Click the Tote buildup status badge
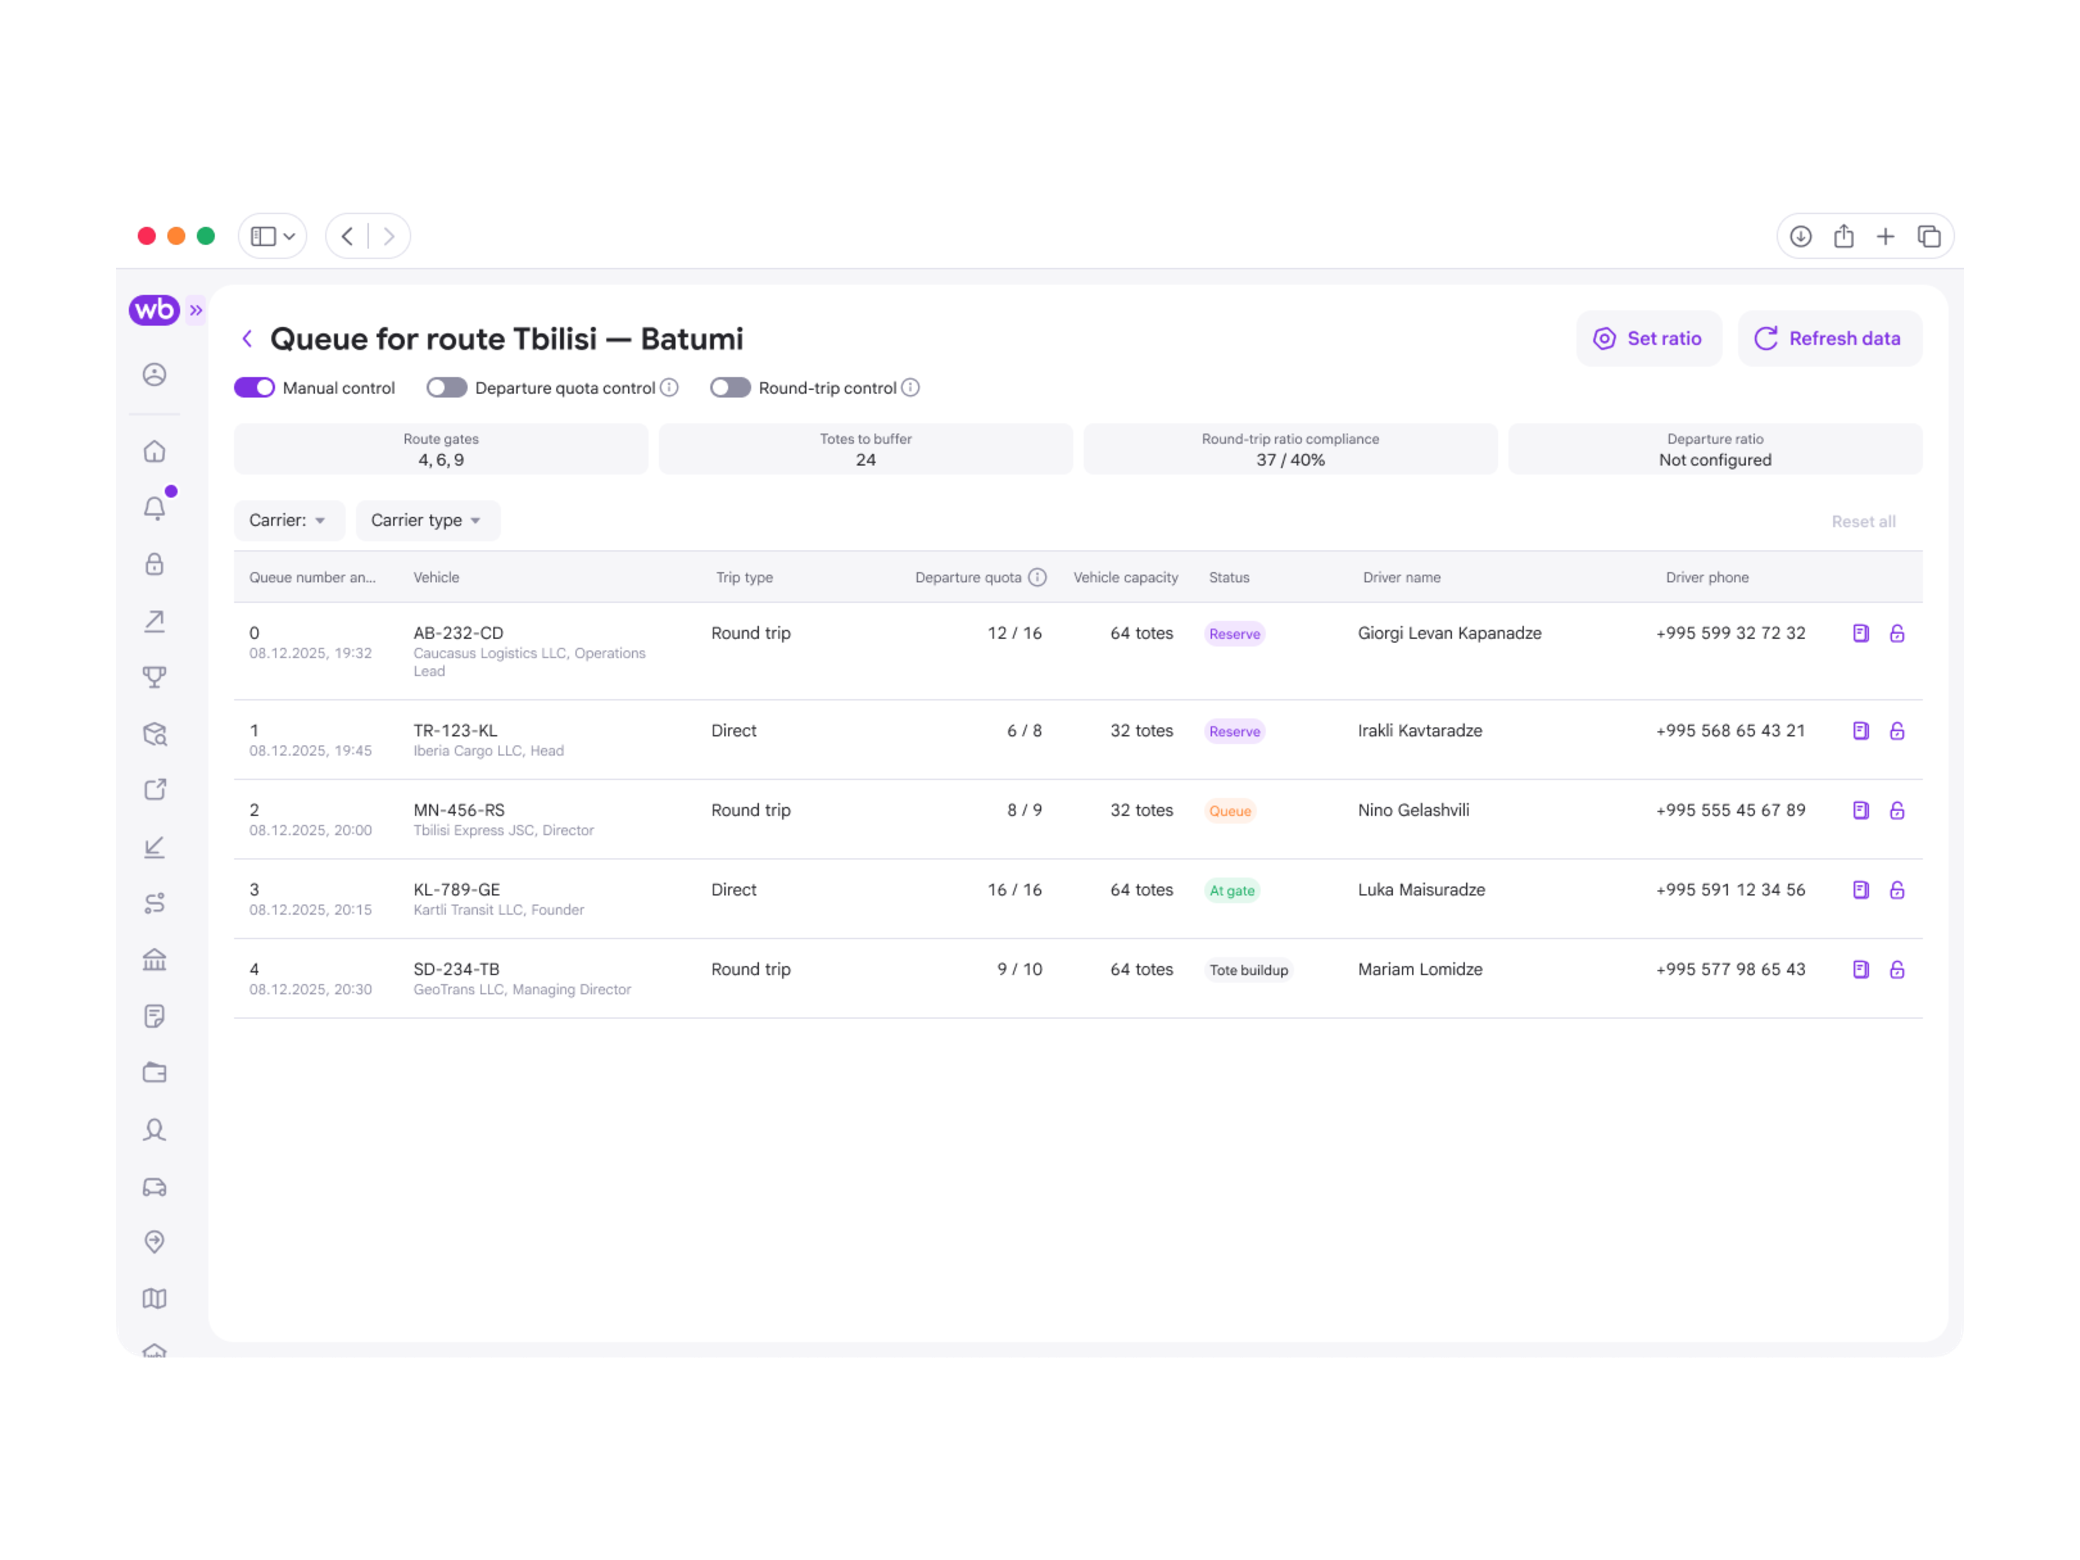 coord(1248,970)
